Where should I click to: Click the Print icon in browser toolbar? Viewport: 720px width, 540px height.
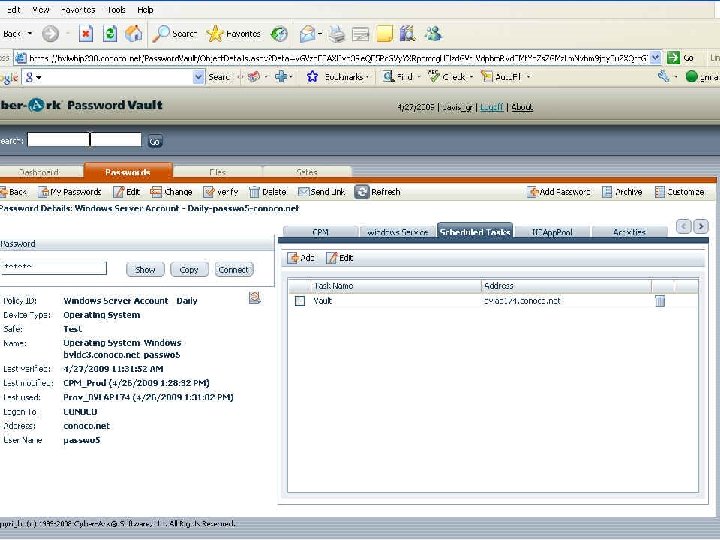pyautogui.click(x=337, y=34)
